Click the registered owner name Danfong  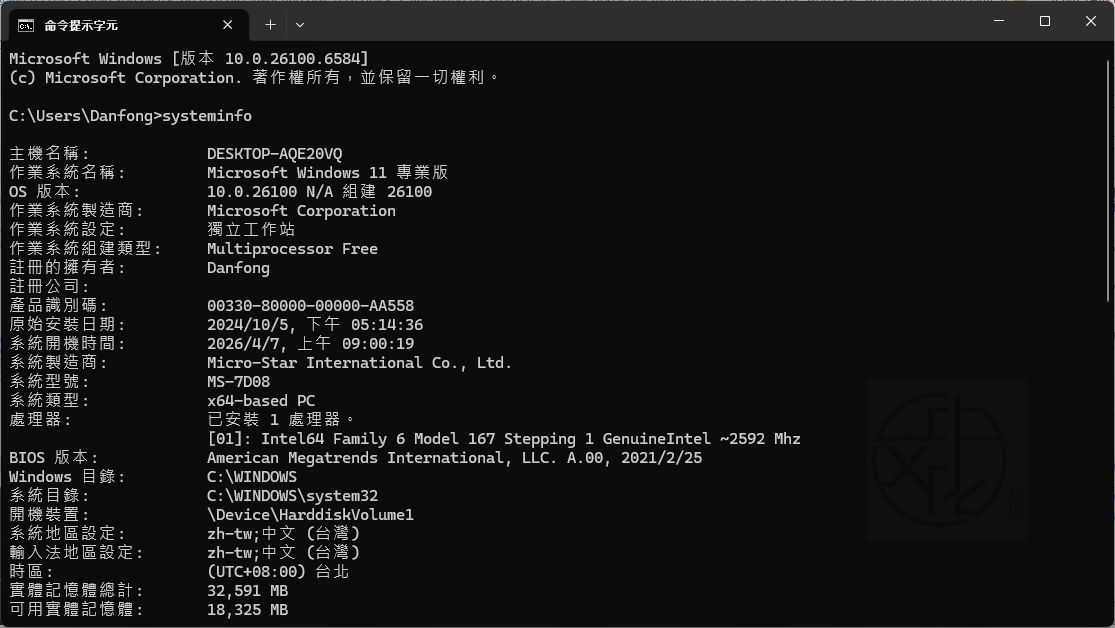pyautogui.click(x=237, y=267)
